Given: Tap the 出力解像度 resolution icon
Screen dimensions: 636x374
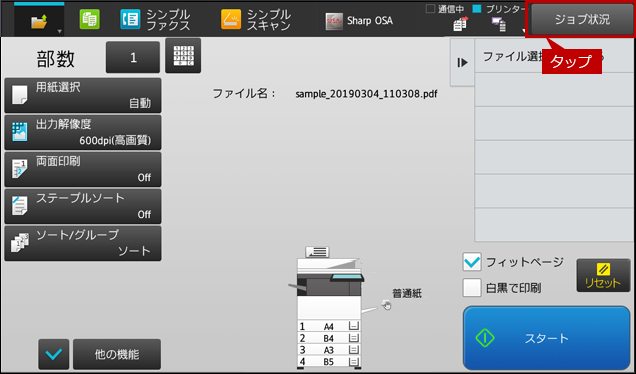Looking at the screenshot, I should pyautogui.click(x=19, y=132).
